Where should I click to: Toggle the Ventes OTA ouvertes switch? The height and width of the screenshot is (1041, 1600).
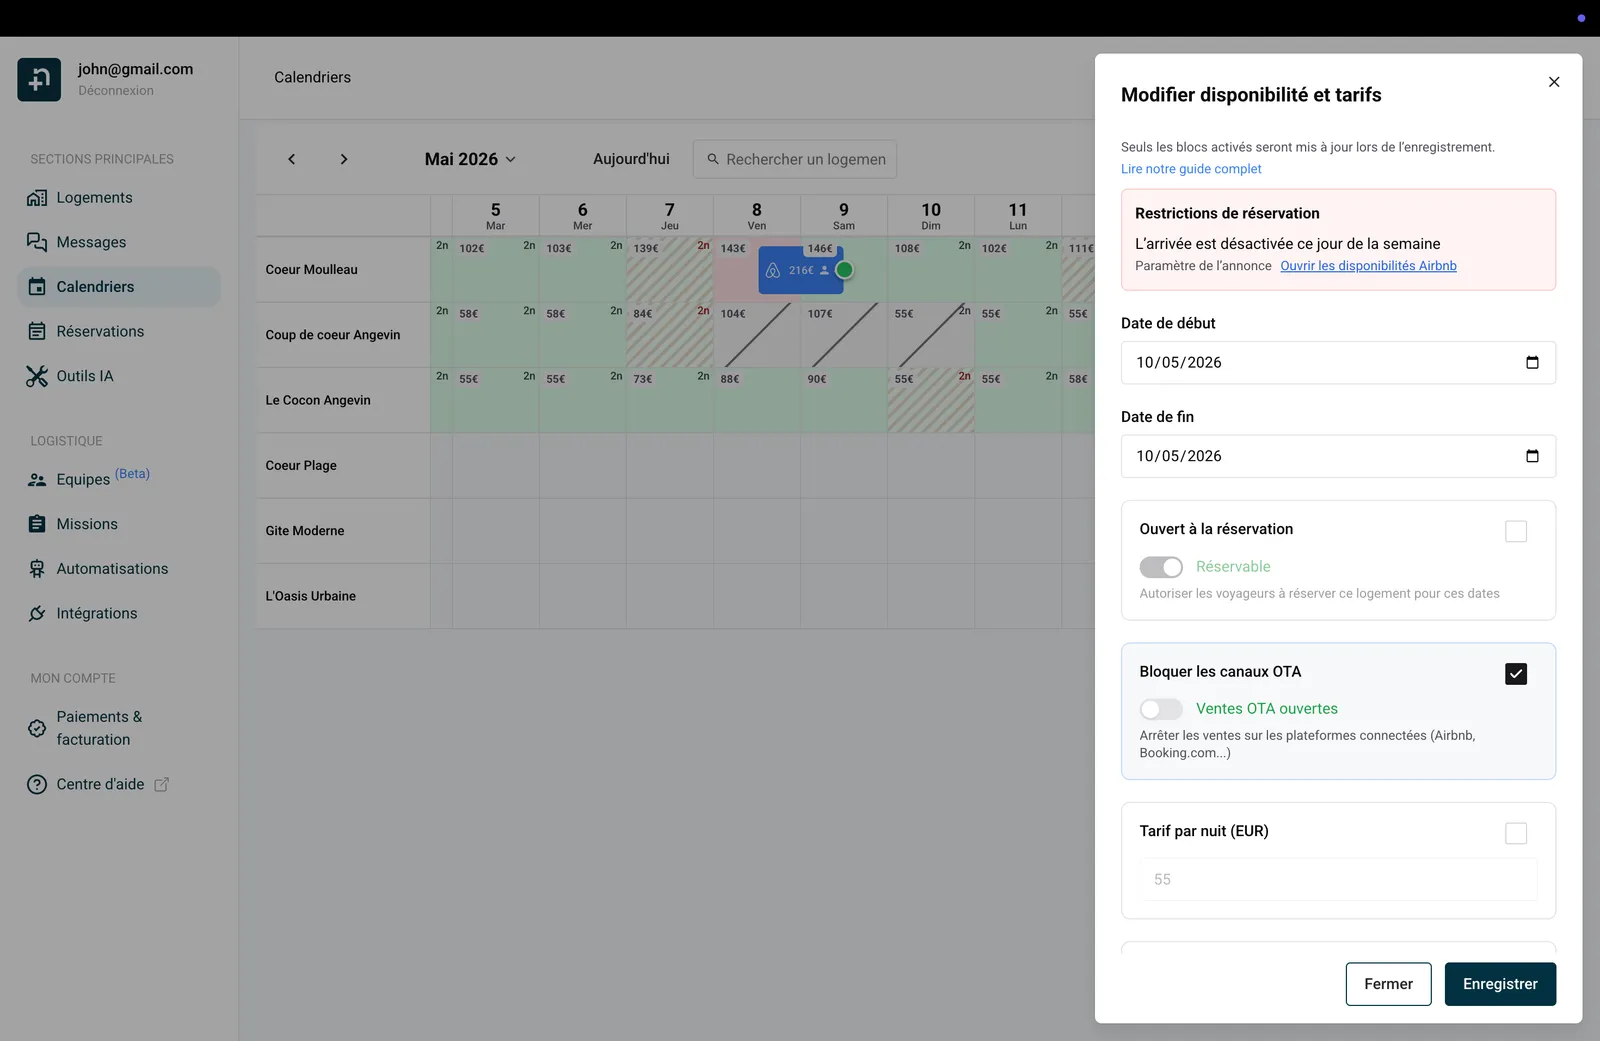pos(1161,709)
